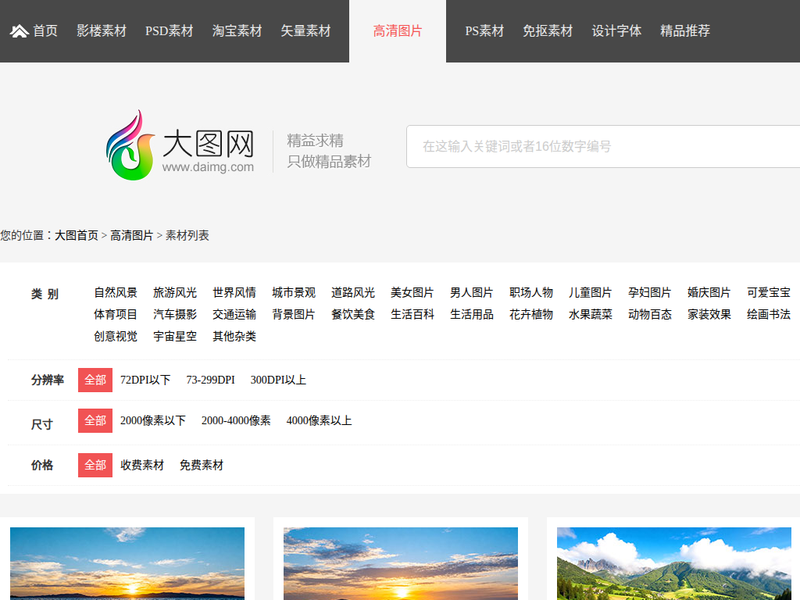Select the 美女图片 category
This screenshot has width=800, height=600.
click(412, 293)
